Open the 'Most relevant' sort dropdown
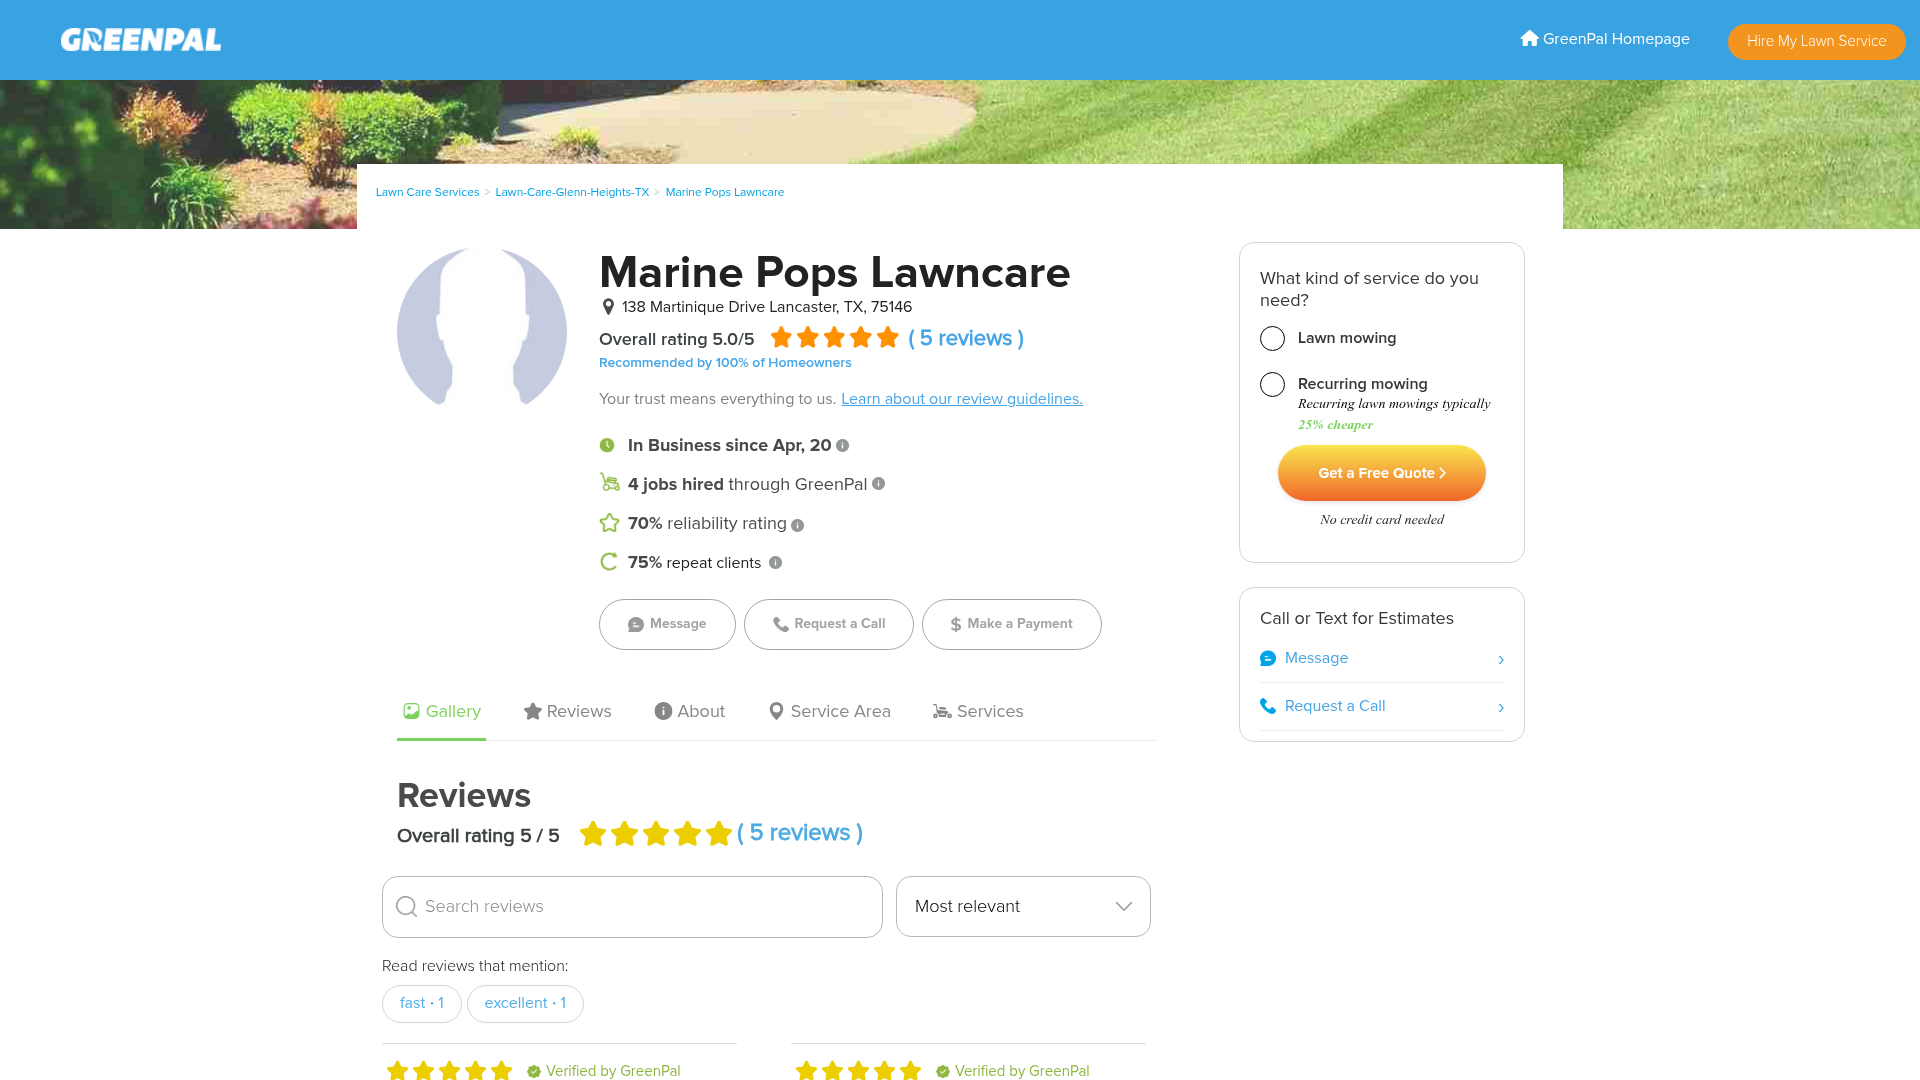The height and width of the screenshot is (1080, 1920). tap(1022, 906)
